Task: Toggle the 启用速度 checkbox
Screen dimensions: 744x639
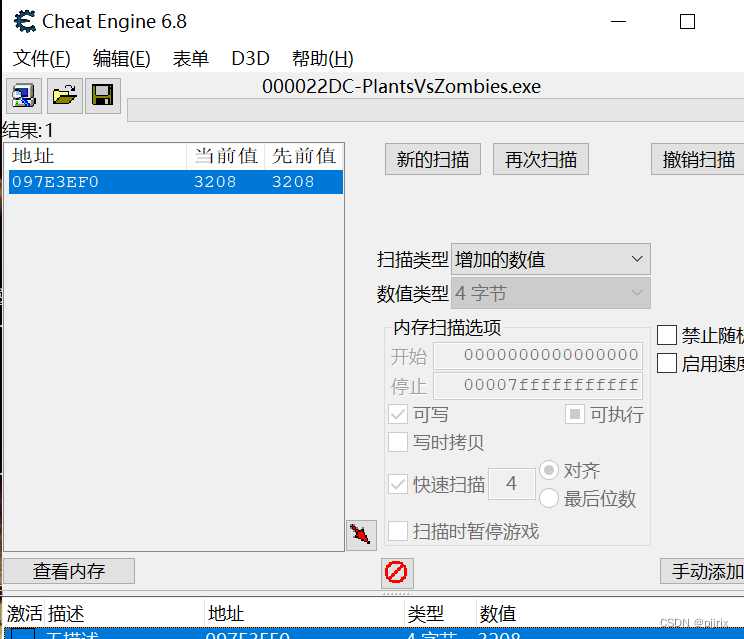Action: (x=667, y=364)
